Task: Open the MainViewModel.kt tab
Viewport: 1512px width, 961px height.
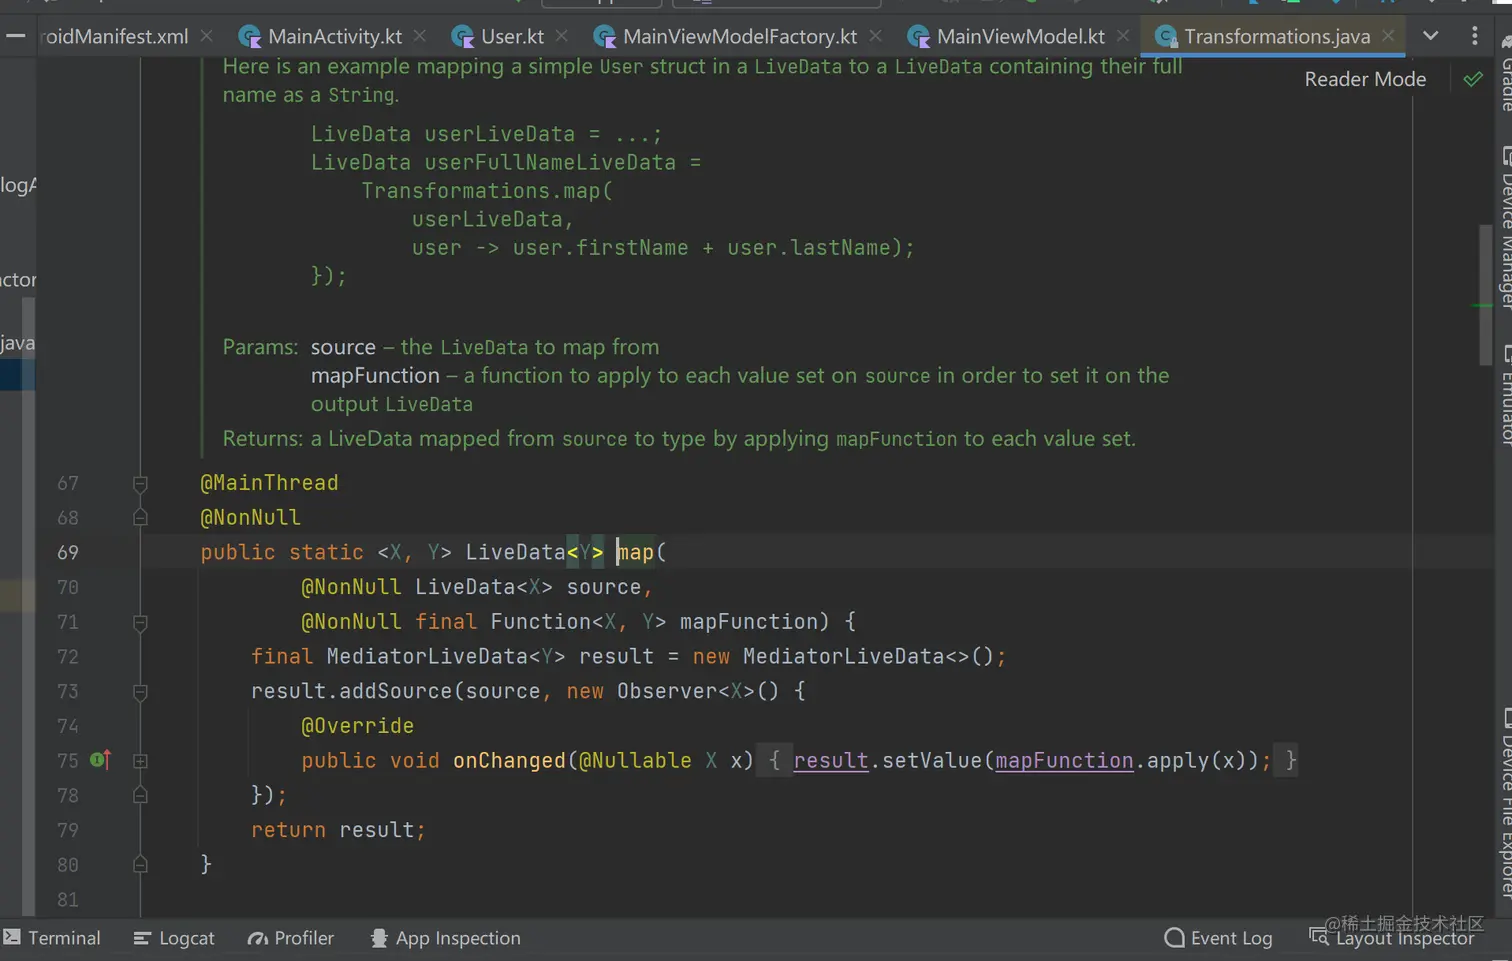Action: [x=1020, y=36]
